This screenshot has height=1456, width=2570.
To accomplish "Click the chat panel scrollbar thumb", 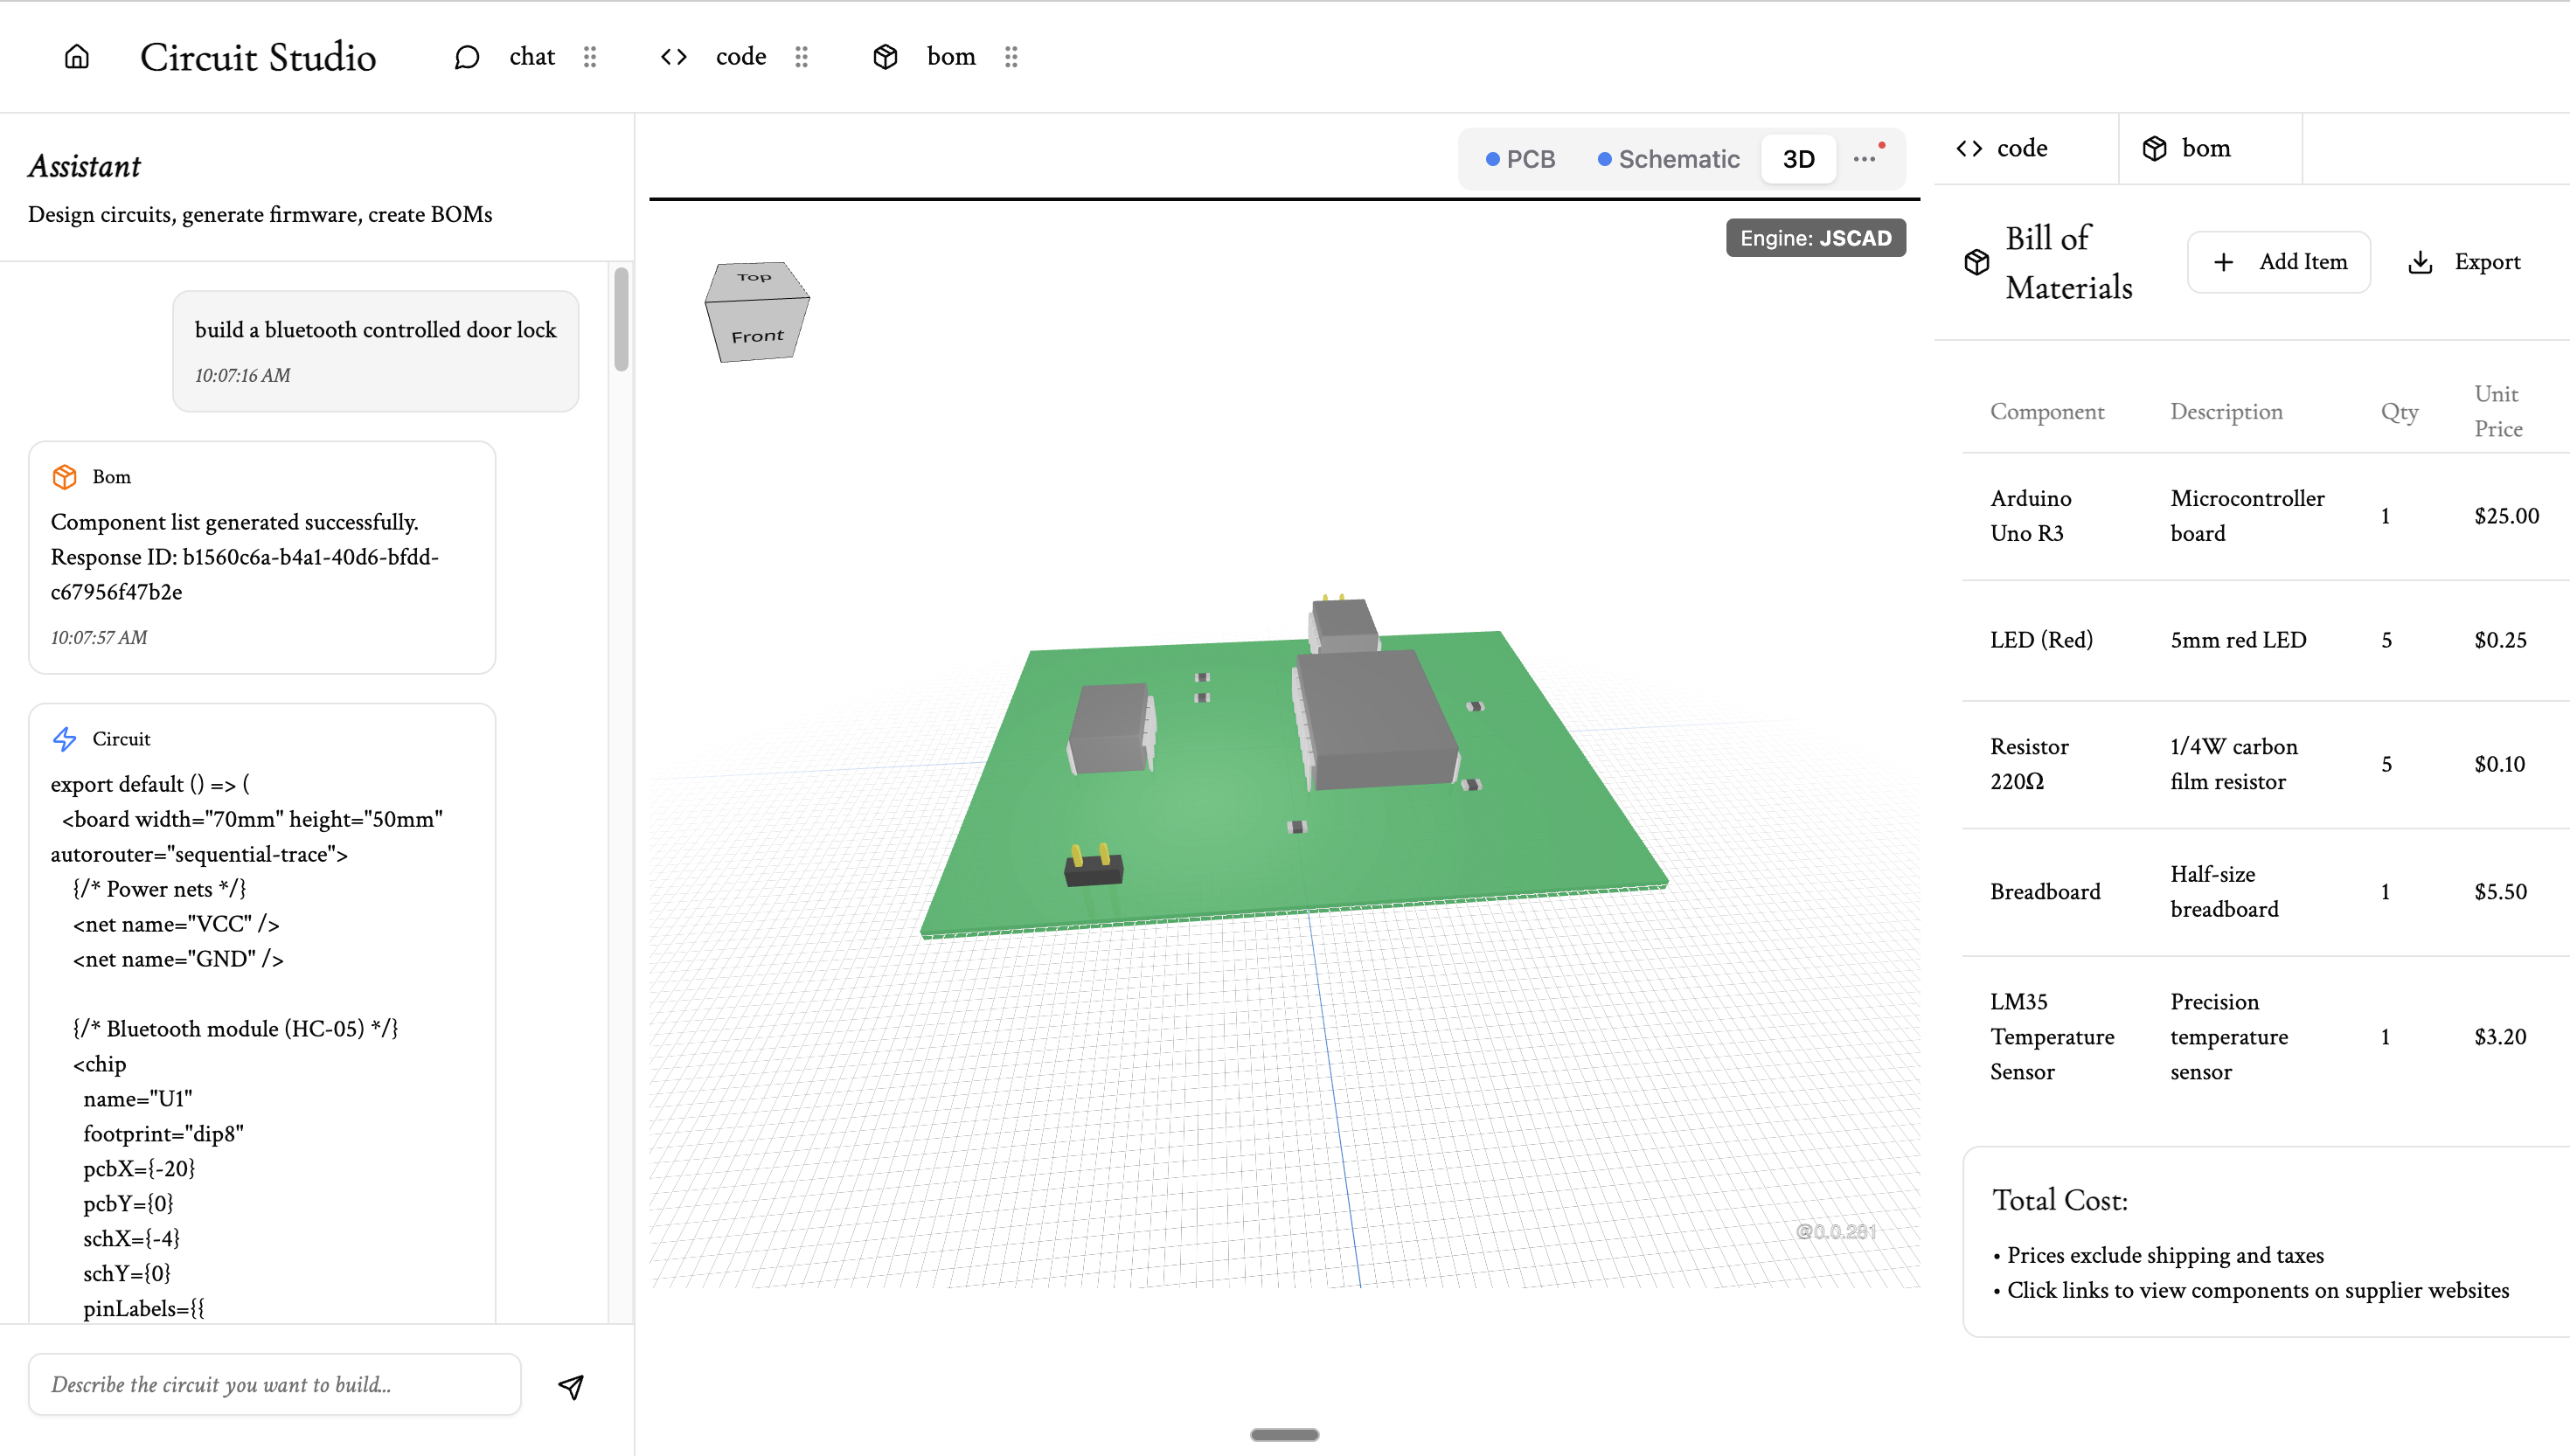I will point(621,320).
